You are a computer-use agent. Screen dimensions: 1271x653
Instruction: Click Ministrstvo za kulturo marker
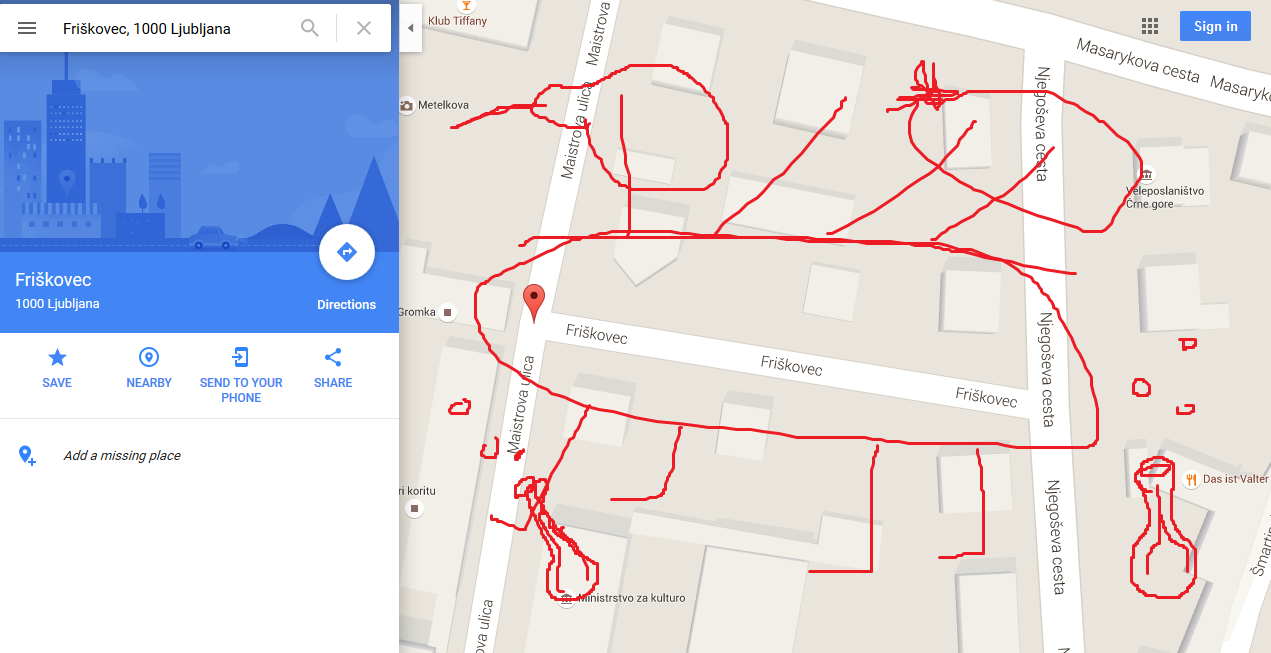(566, 599)
